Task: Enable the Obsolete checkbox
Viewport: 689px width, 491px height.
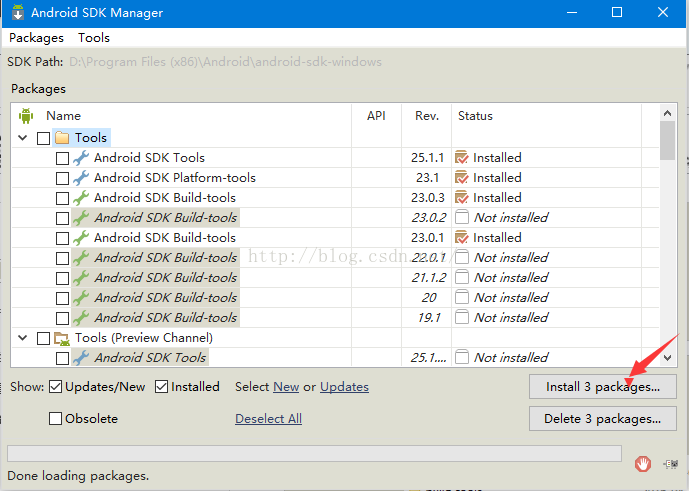Action: [56, 419]
